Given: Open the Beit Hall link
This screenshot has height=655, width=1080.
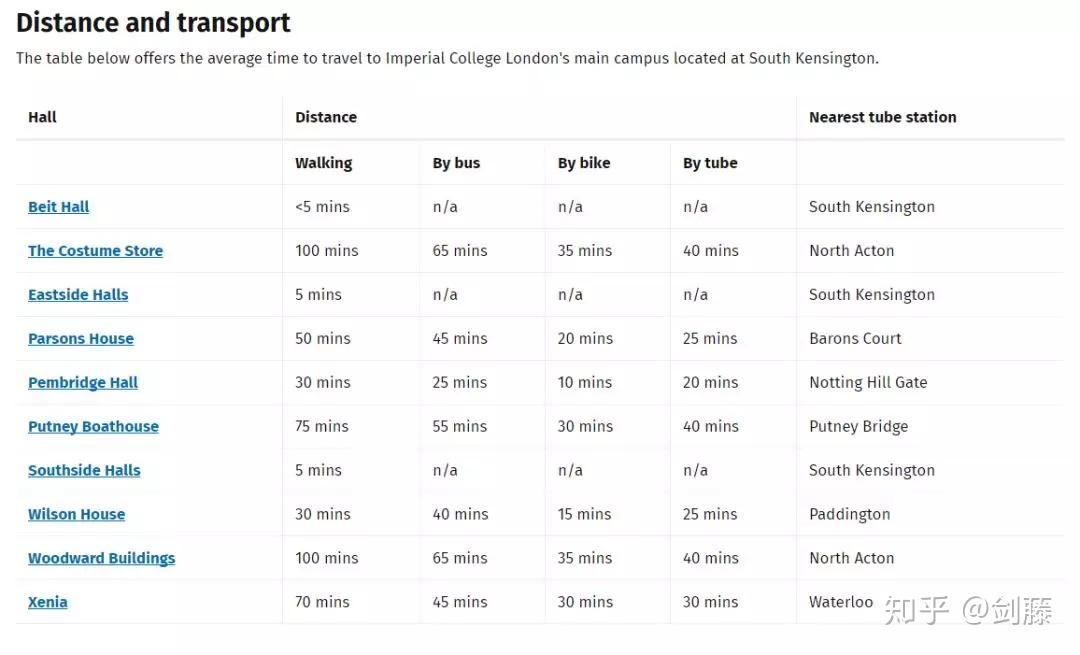Looking at the screenshot, I should (x=59, y=207).
